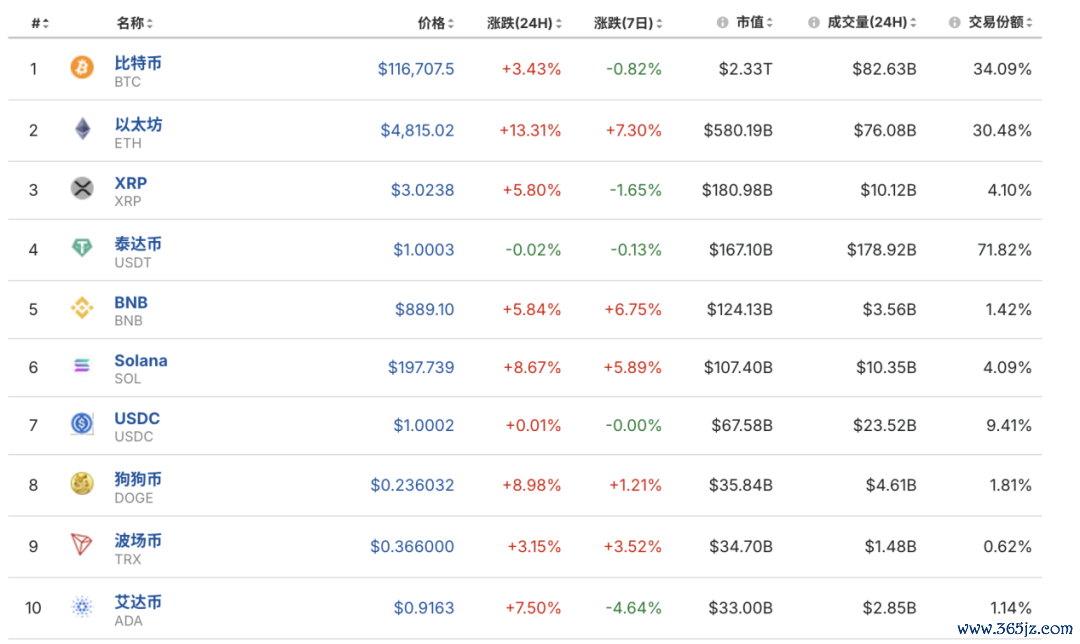Click the $178.92B volume value
The width and height of the screenshot is (1080, 644).
[x=882, y=249]
